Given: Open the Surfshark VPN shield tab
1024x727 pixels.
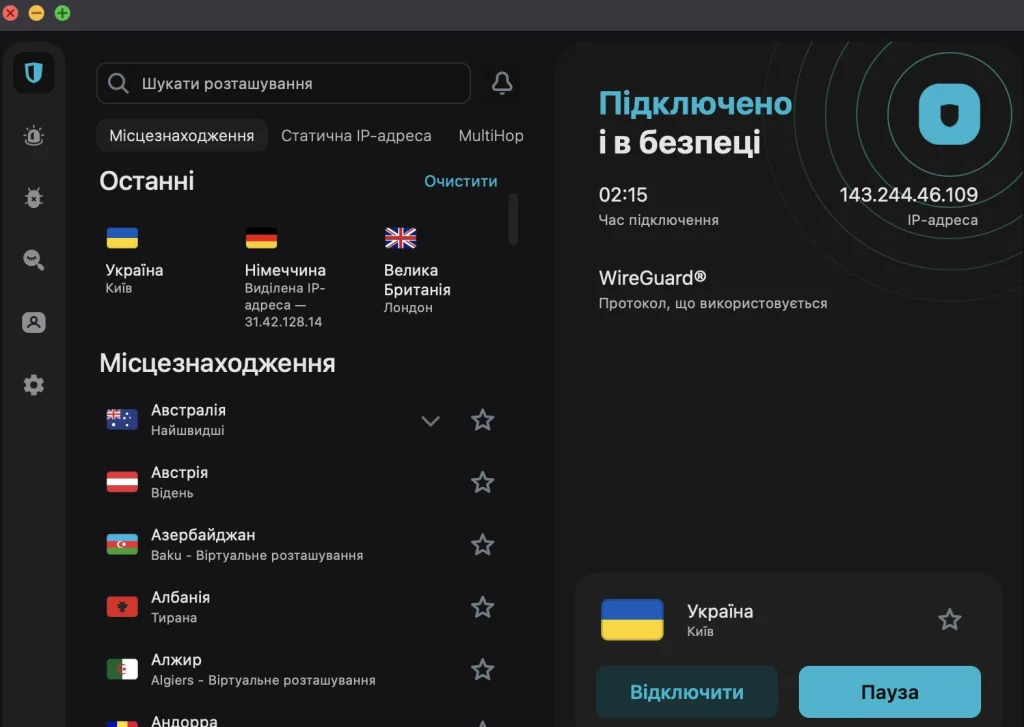Looking at the screenshot, I should [33, 73].
